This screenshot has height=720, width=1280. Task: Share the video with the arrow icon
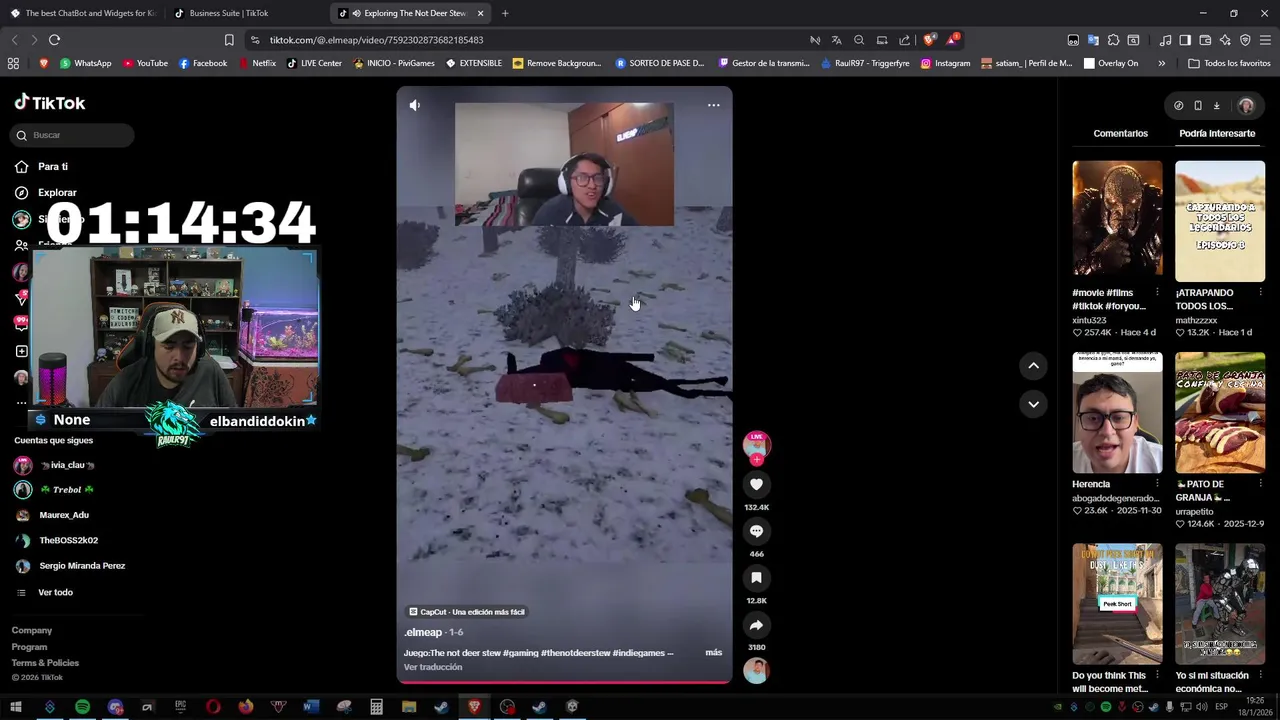[x=756, y=625]
